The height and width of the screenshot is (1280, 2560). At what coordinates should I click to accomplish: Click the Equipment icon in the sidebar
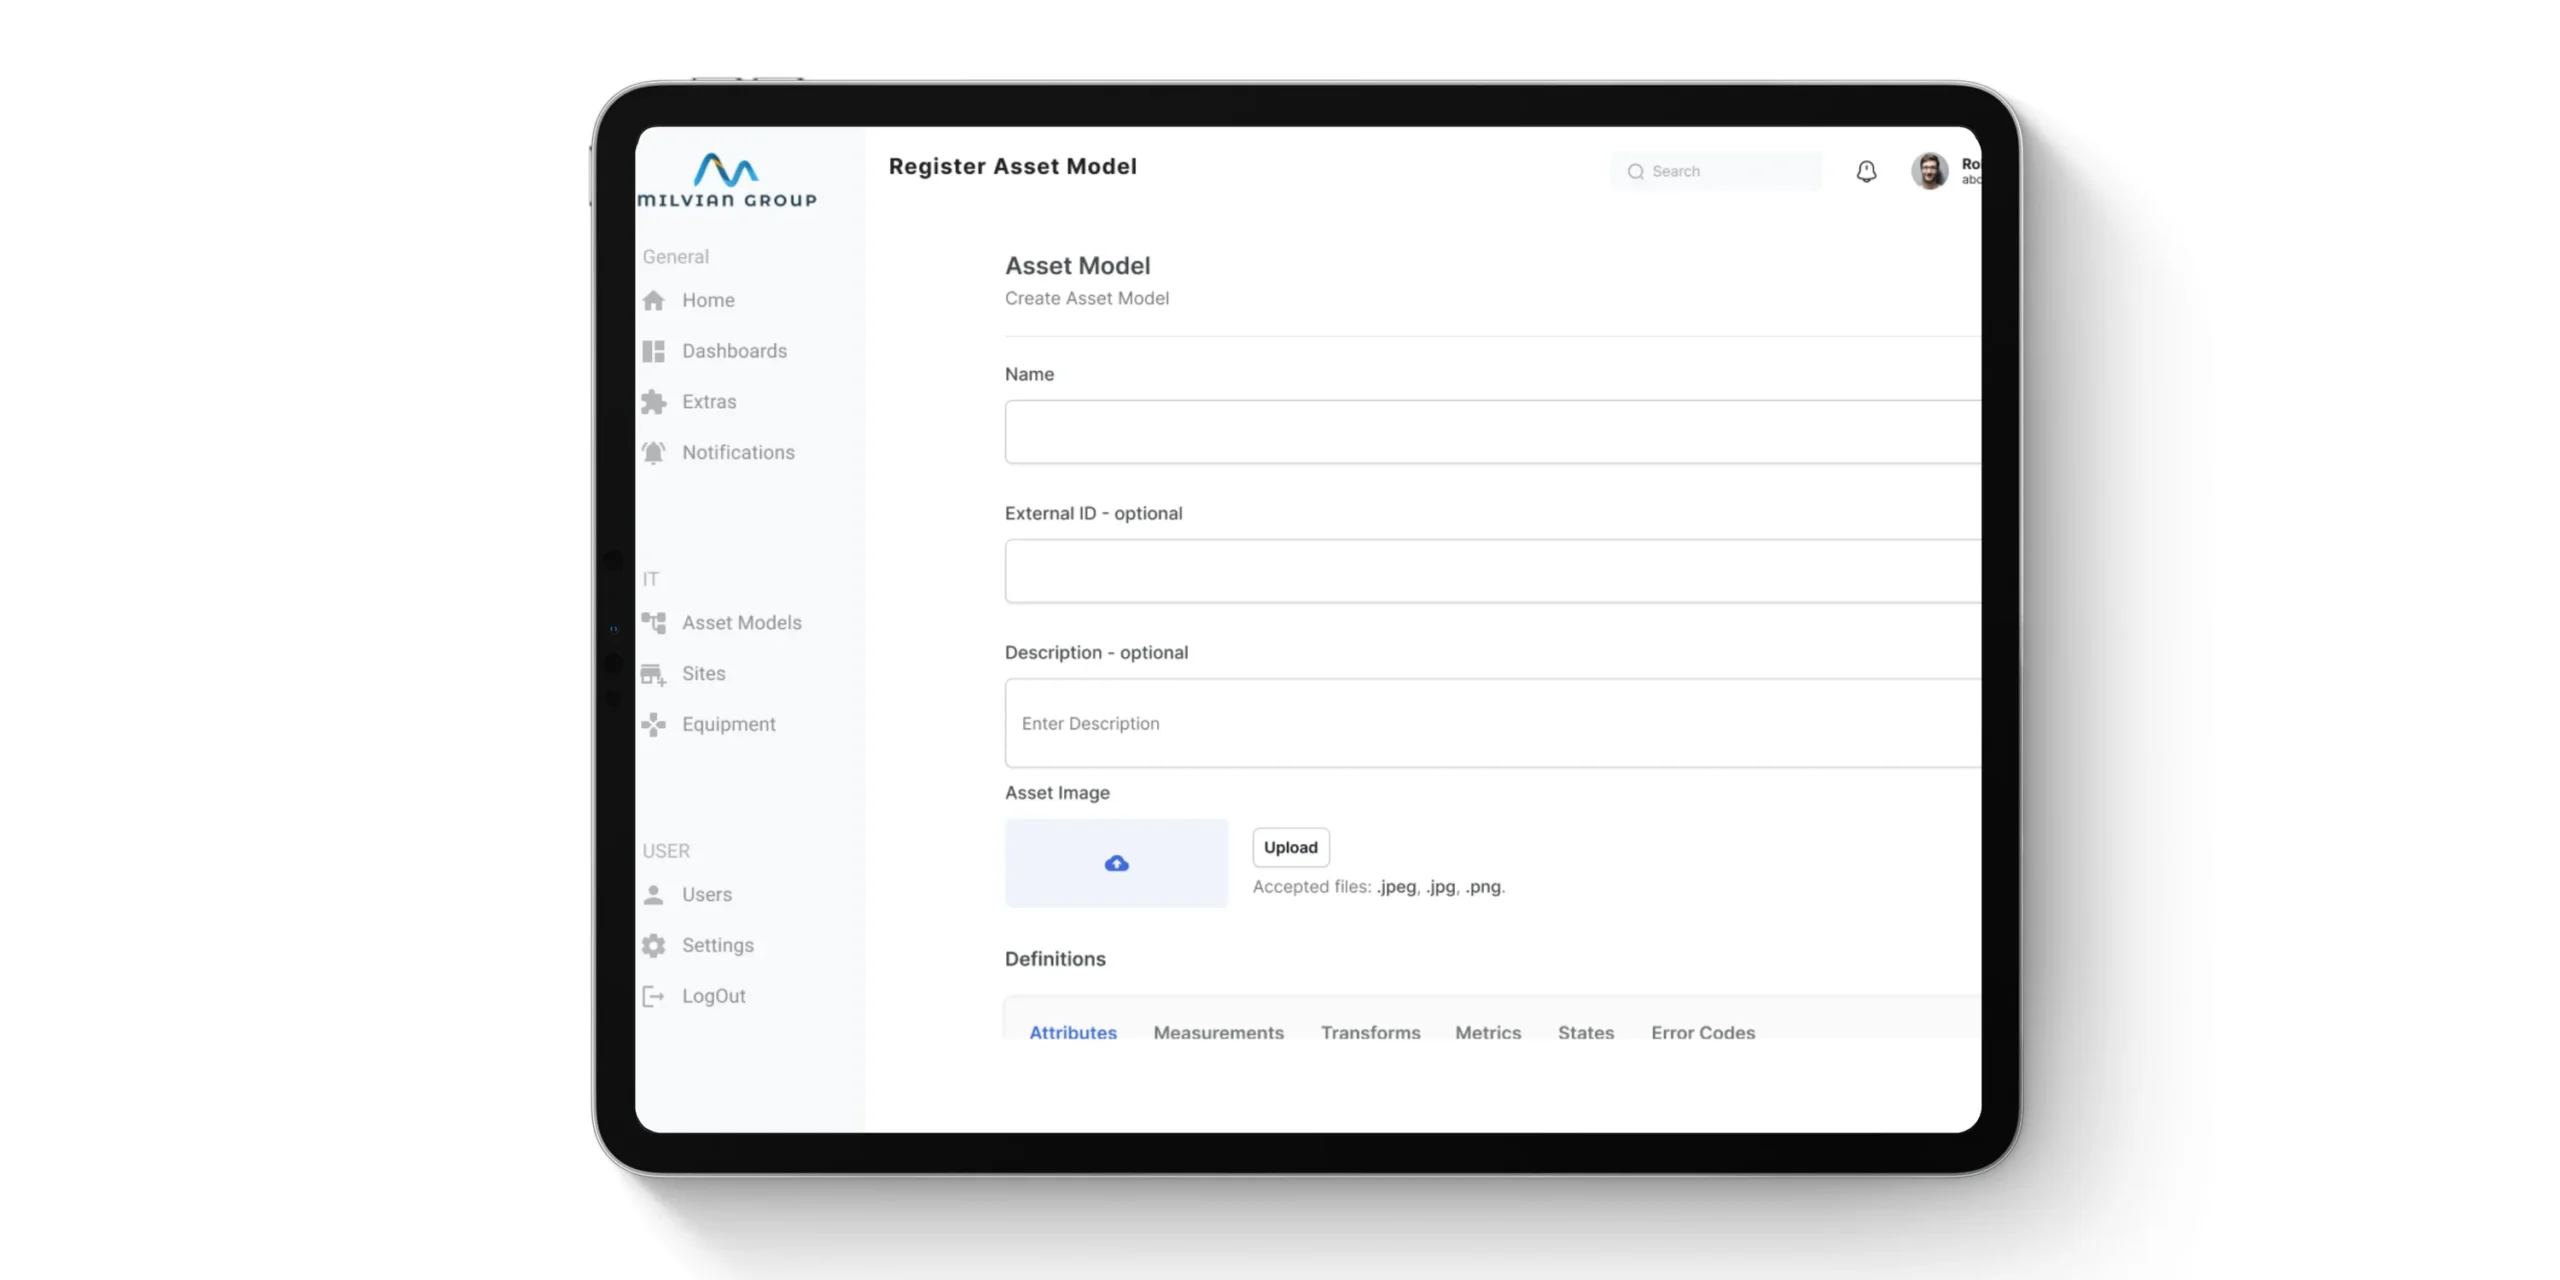[x=653, y=725]
